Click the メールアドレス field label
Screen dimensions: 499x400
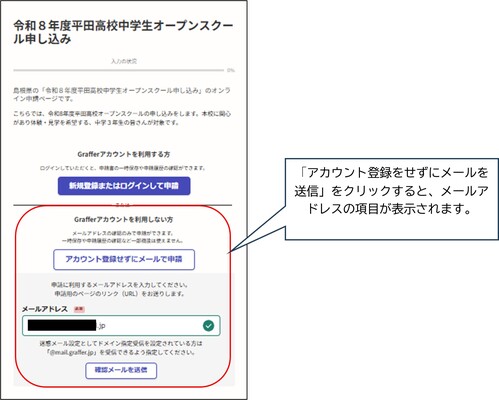tap(45, 309)
